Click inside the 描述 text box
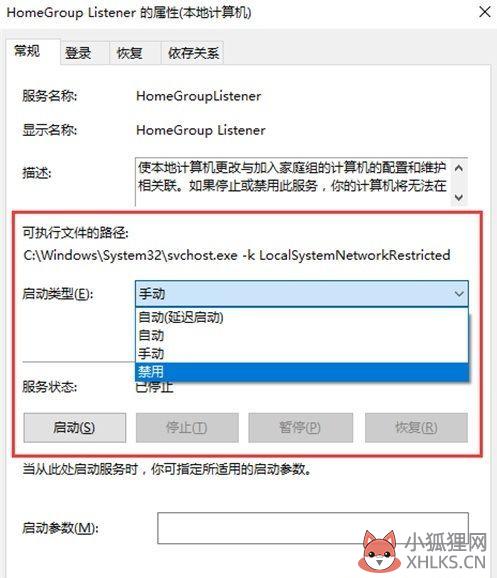 pyautogui.click(x=293, y=182)
